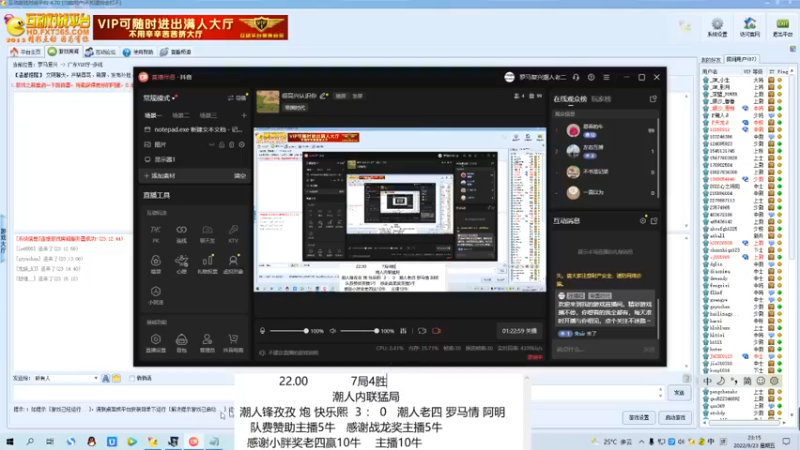Pop out the interactive messages panel
Screen dimensions: 800x450
654,221
